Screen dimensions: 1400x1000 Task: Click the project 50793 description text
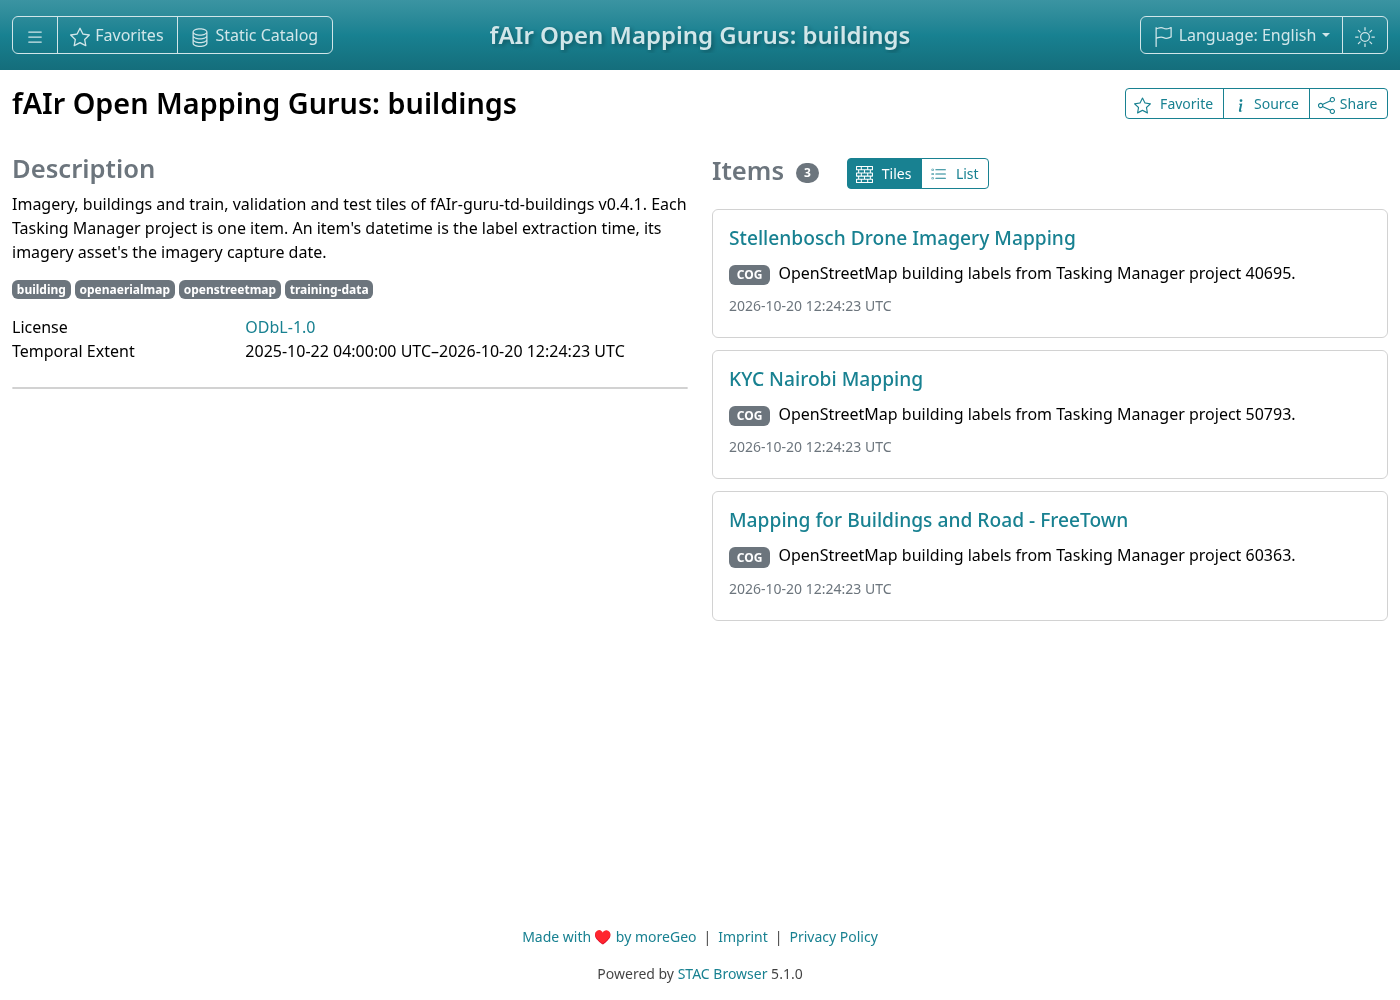1037,414
